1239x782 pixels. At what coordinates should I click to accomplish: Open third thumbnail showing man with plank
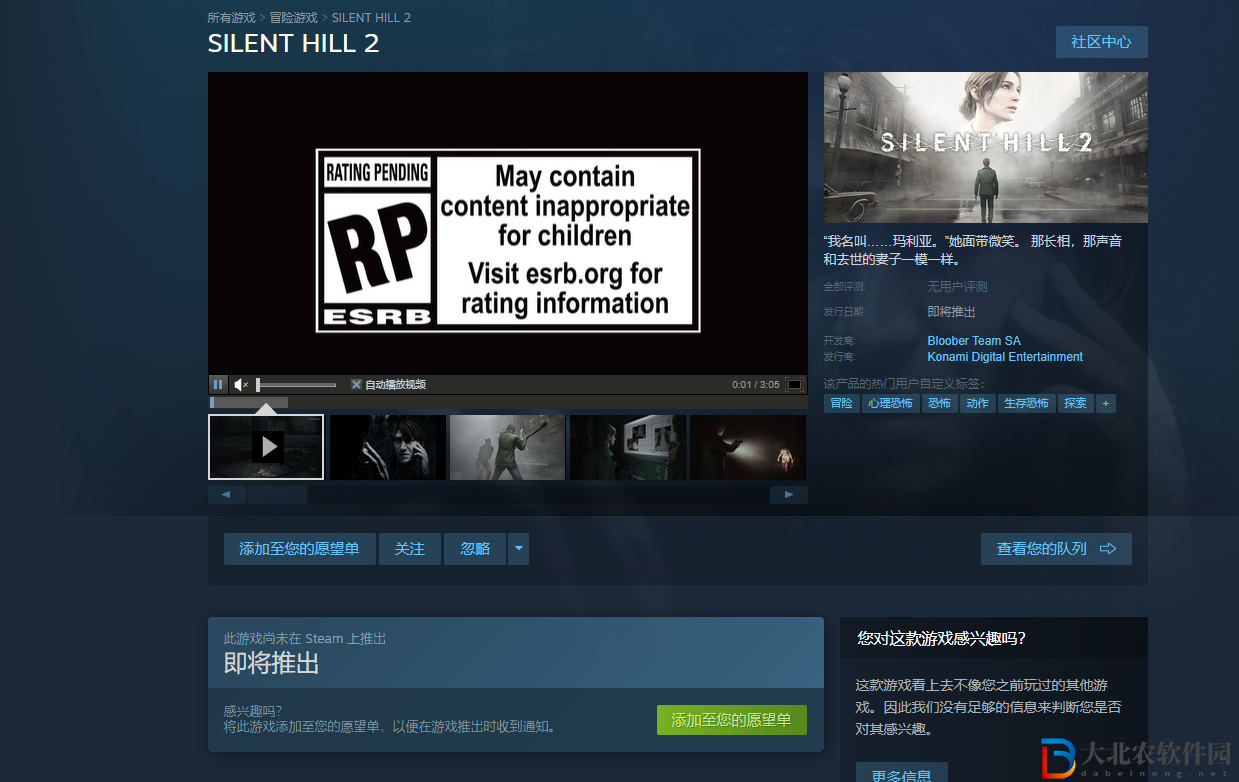coord(508,447)
